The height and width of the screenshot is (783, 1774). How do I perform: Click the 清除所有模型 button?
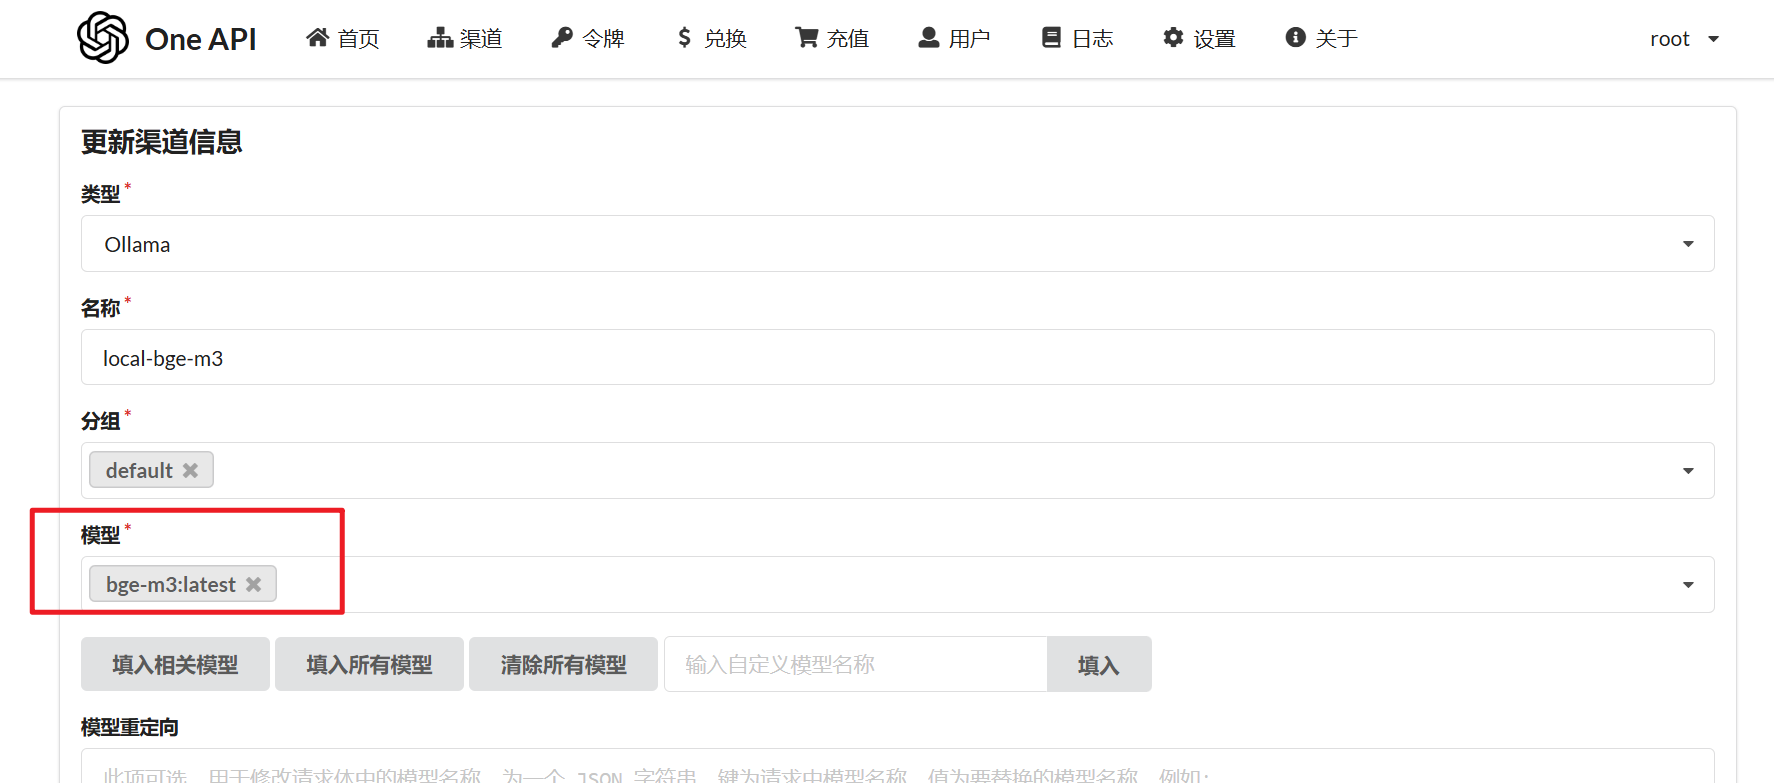[563, 664]
